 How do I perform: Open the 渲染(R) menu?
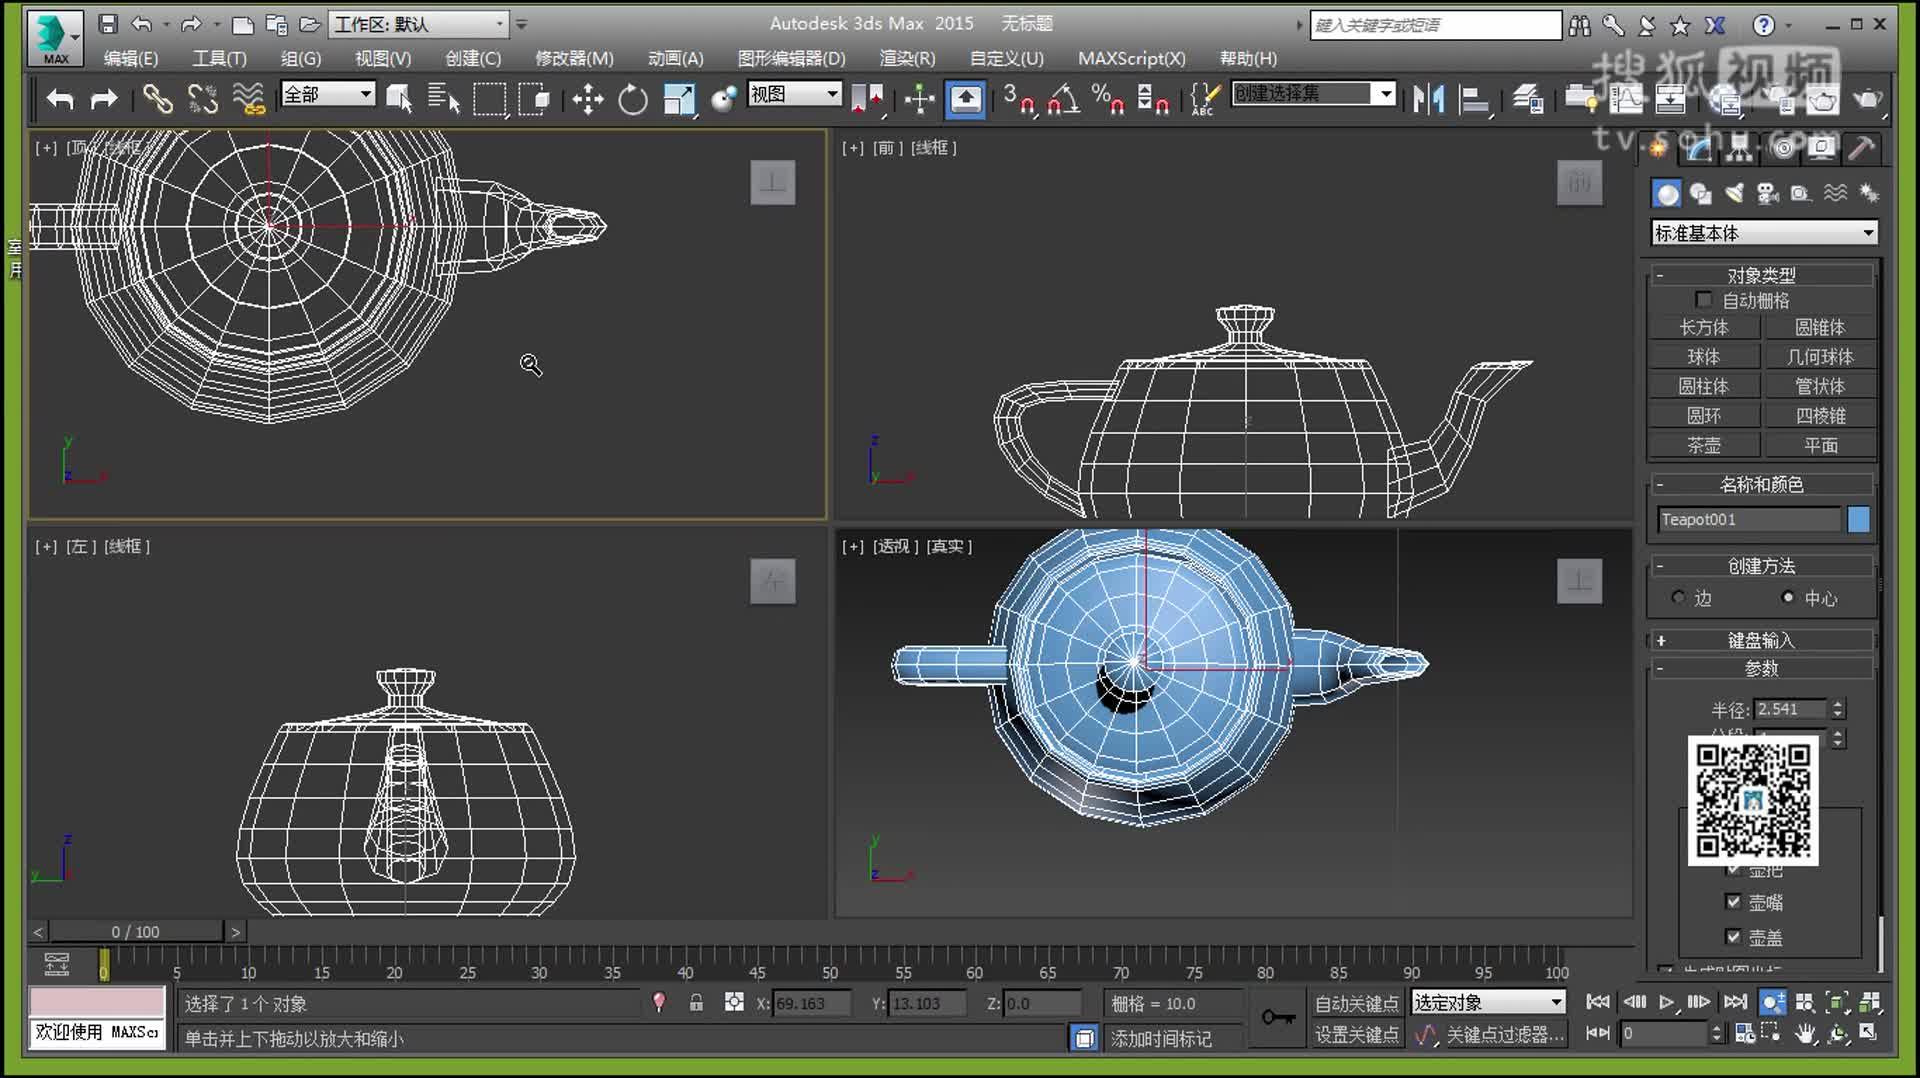(905, 58)
